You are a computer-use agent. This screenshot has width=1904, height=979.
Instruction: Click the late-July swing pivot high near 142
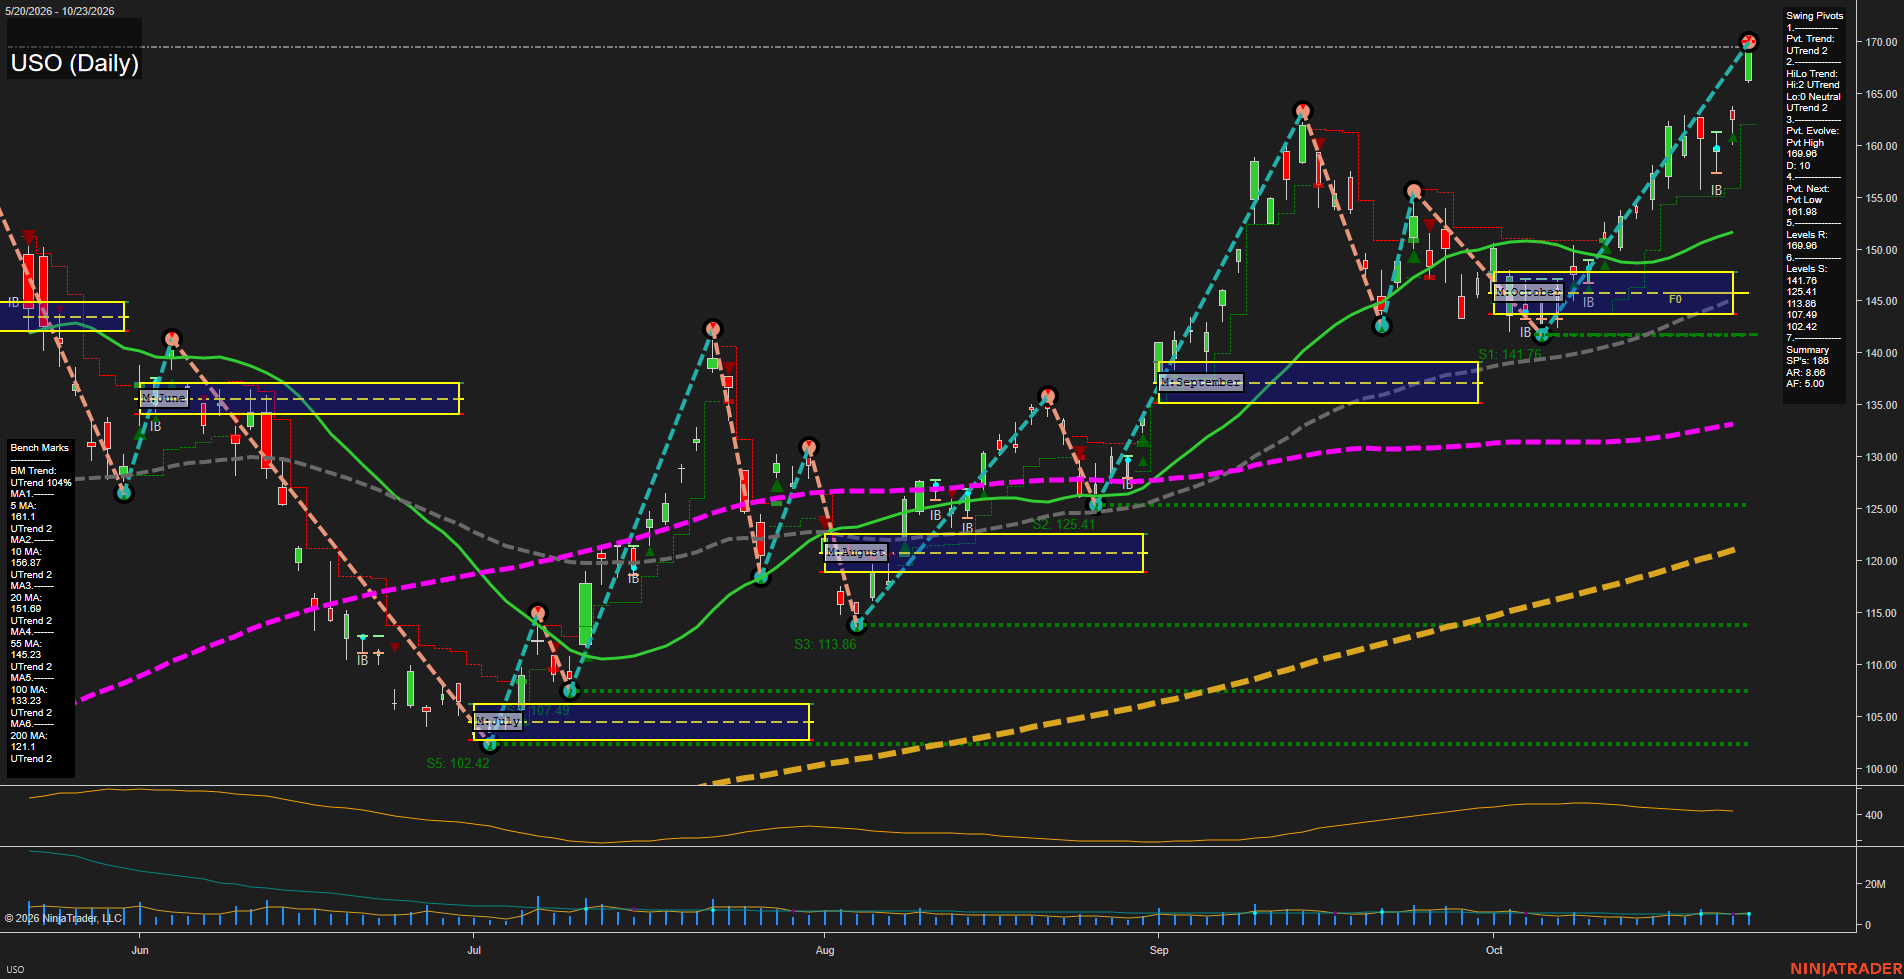pyautogui.click(x=712, y=328)
